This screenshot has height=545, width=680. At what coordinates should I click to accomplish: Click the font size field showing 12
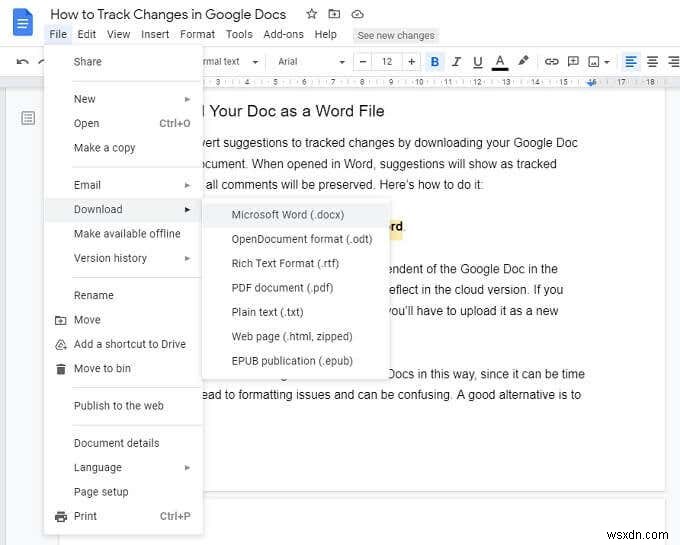pos(387,62)
